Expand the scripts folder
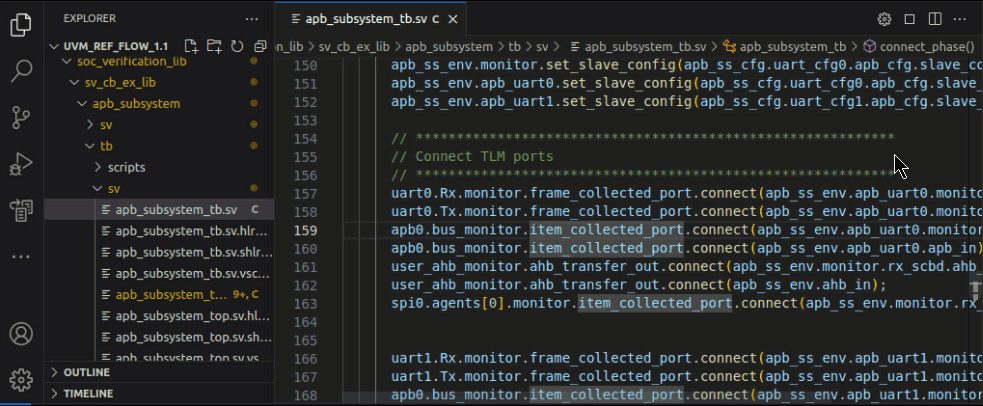The image size is (983, 406). click(126, 167)
